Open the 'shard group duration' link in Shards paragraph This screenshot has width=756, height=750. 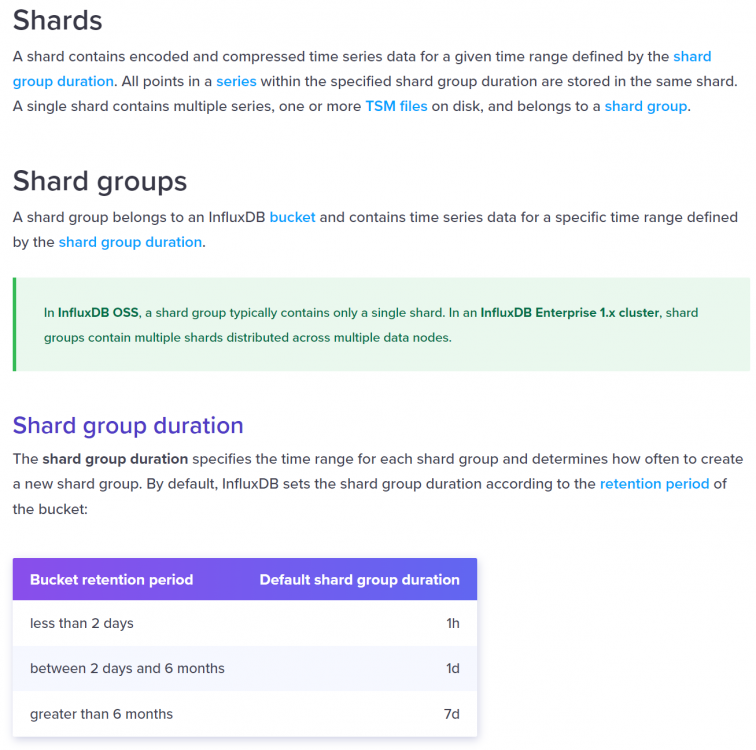(x=63, y=81)
